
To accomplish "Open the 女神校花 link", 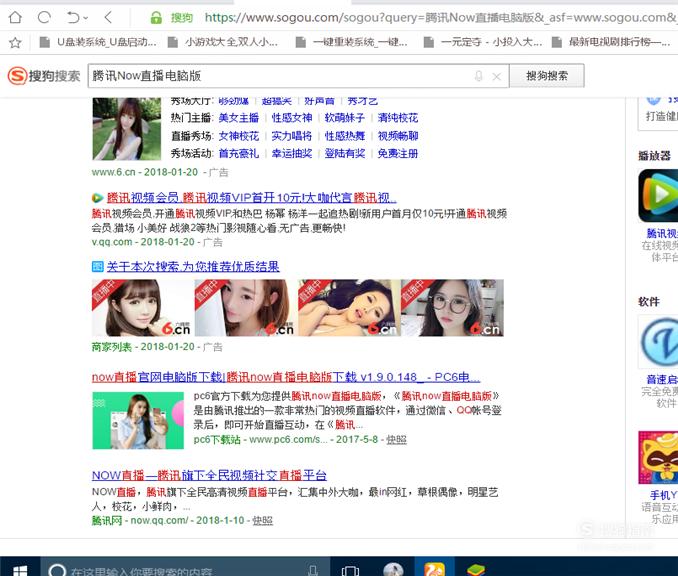I will click(239, 136).
